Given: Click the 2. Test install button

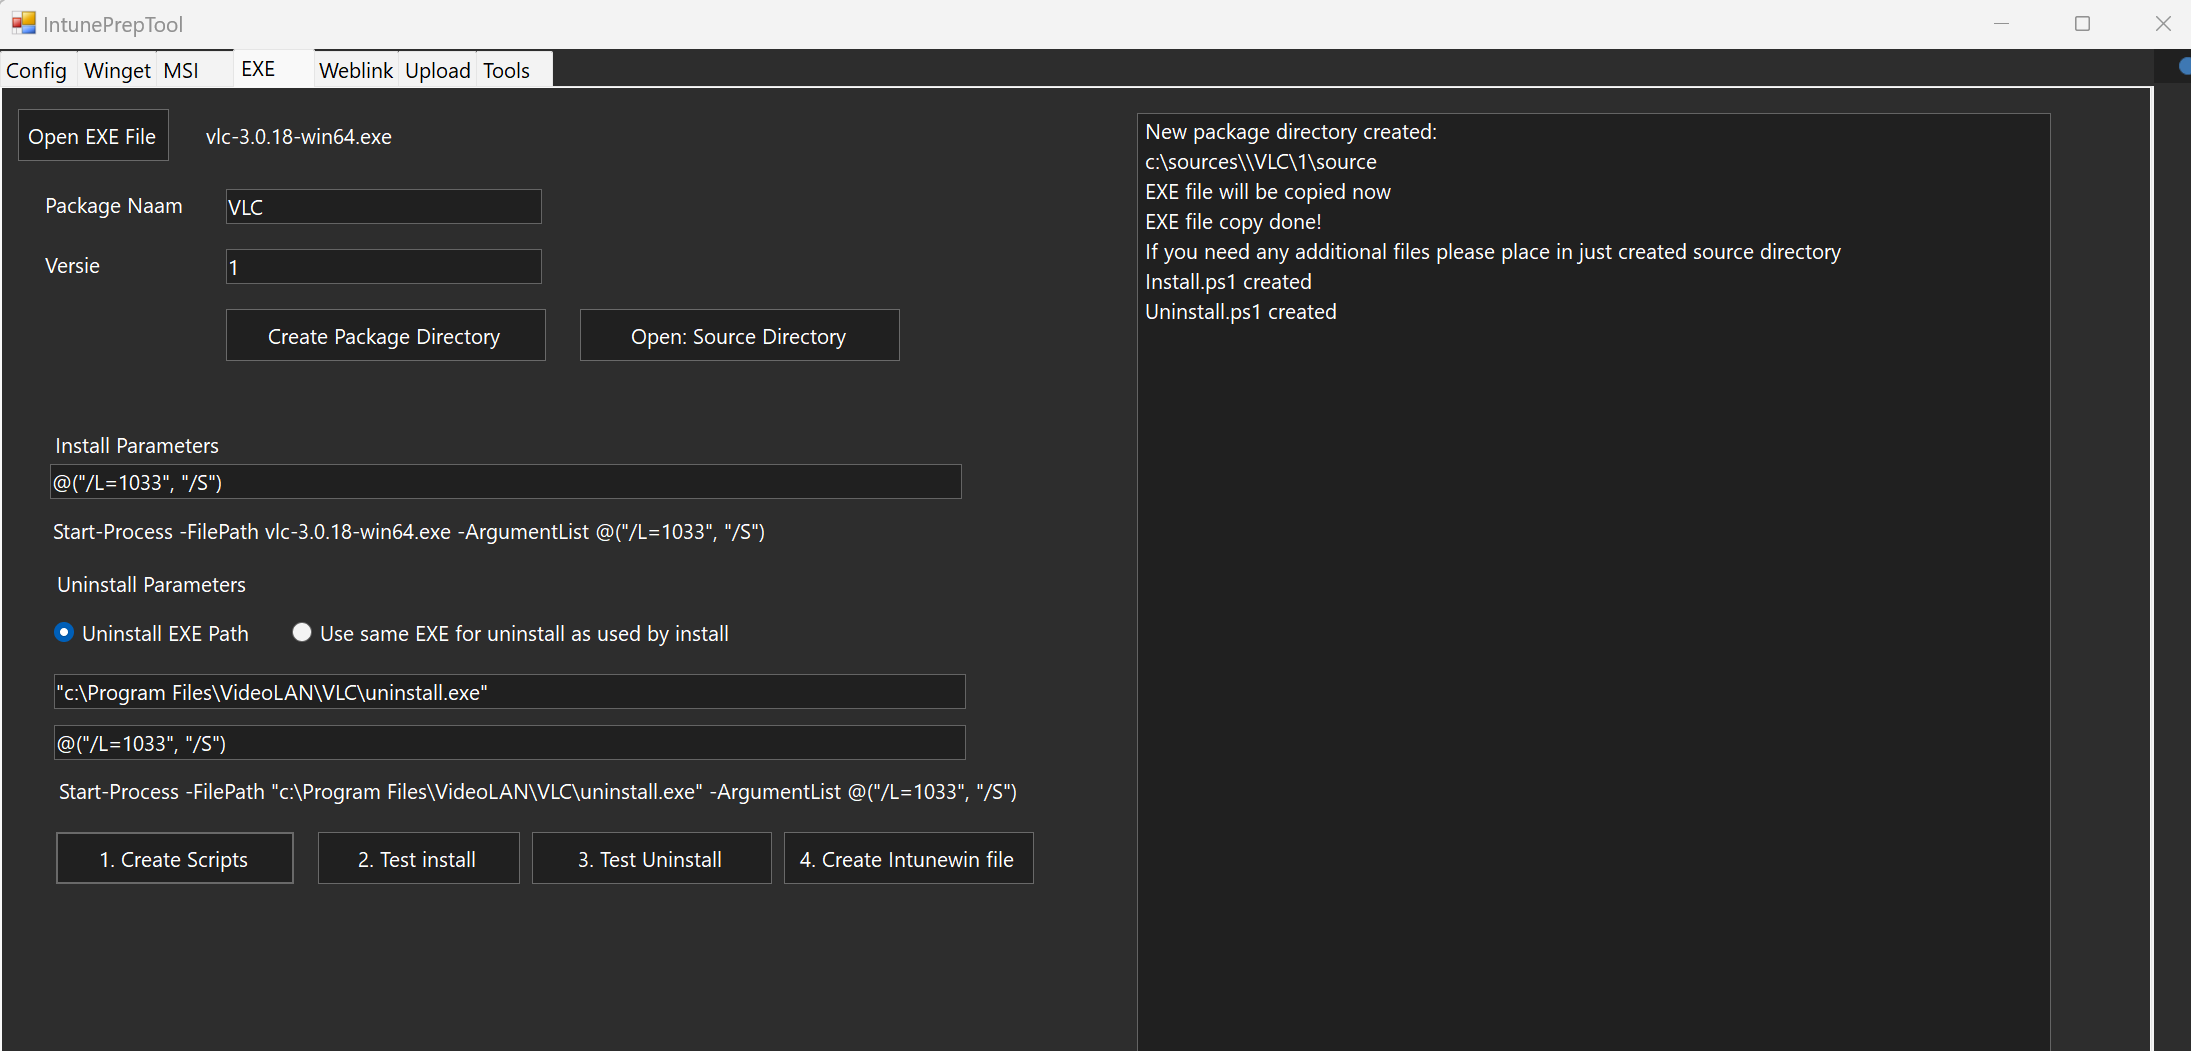Looking at the screenshot, I should (x=418, y=859).
